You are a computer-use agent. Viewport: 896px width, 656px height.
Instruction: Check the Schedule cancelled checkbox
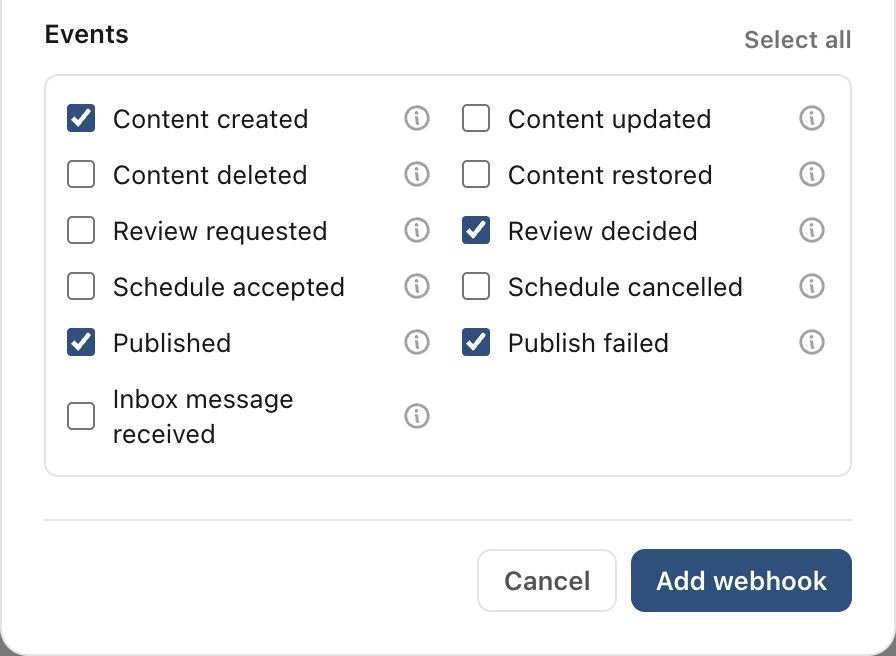476,286
